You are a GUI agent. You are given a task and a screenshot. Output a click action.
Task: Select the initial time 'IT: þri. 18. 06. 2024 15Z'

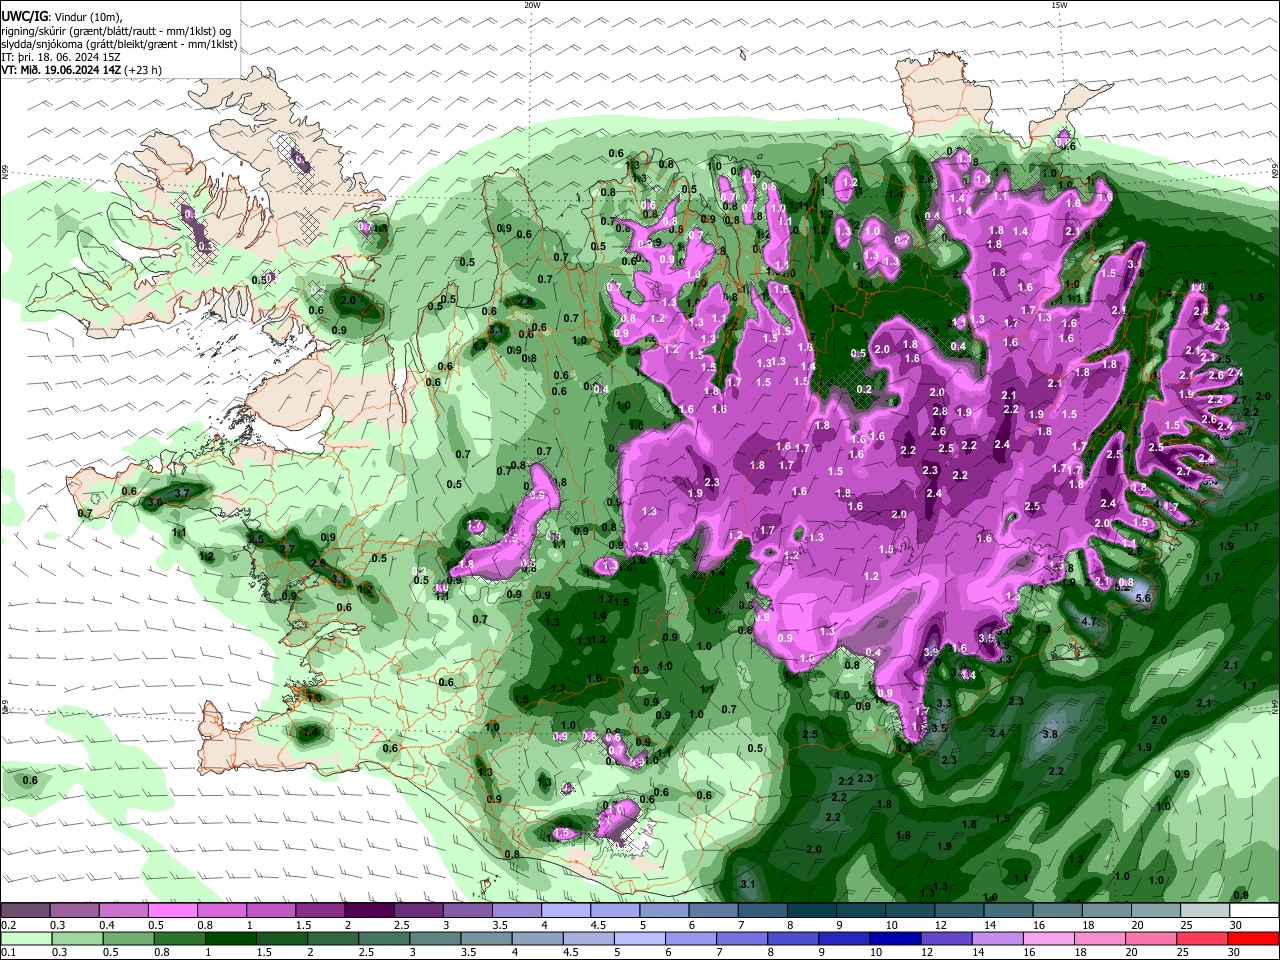[61, 57]
